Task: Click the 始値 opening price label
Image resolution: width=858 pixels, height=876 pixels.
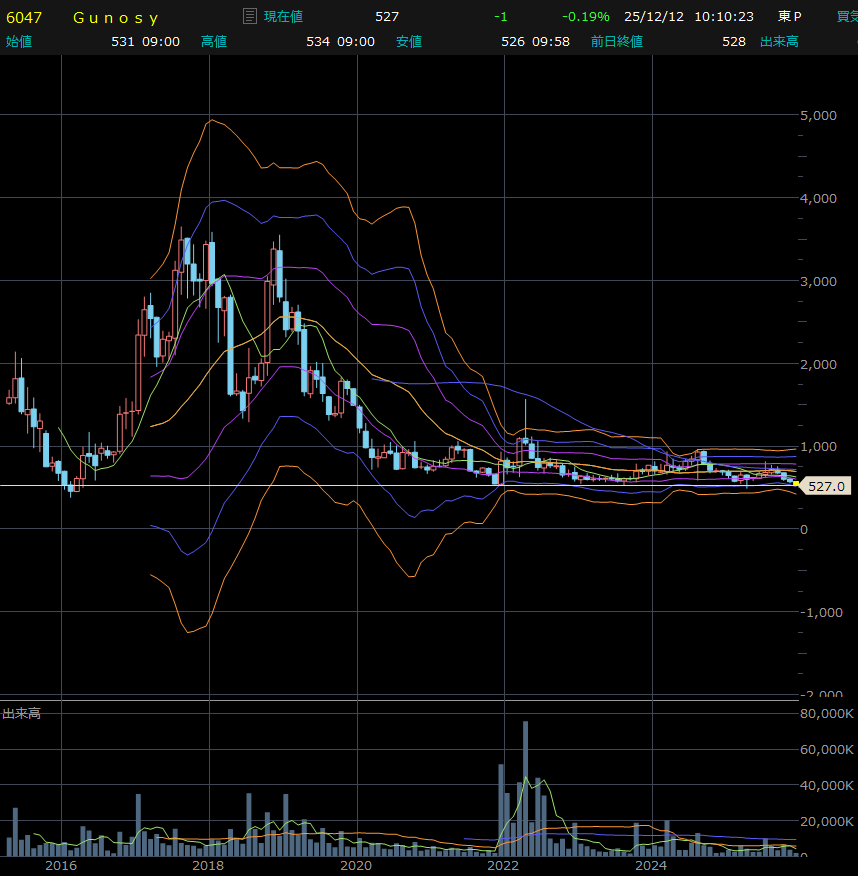Action: 19,41
